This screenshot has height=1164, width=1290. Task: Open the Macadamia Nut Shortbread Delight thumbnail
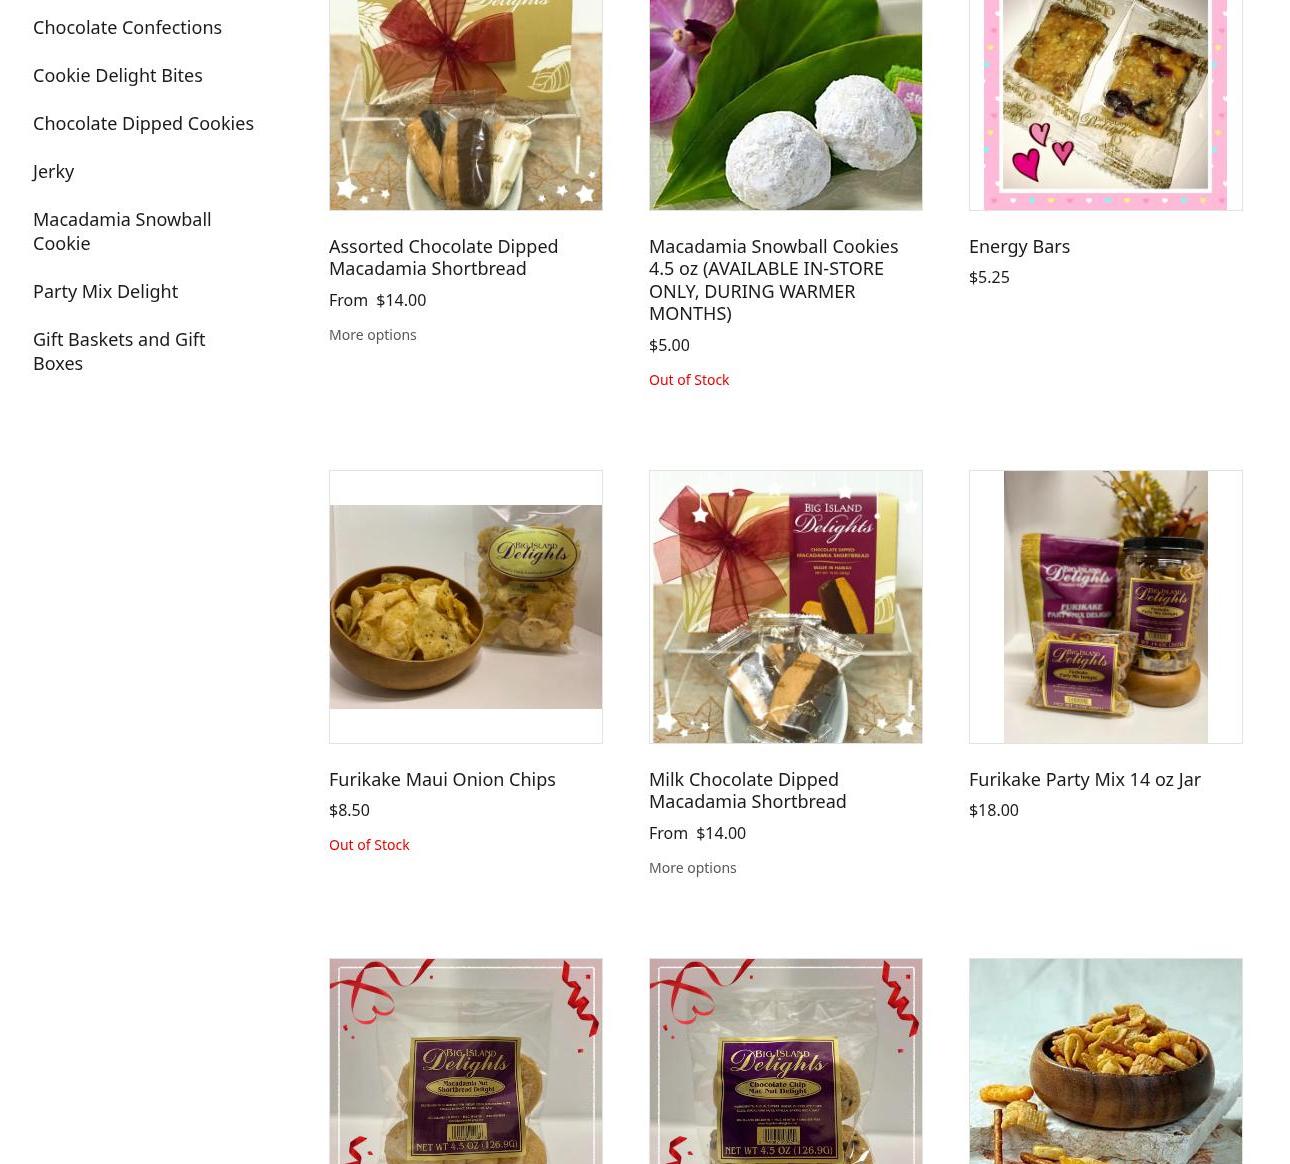pos(465,1061)
